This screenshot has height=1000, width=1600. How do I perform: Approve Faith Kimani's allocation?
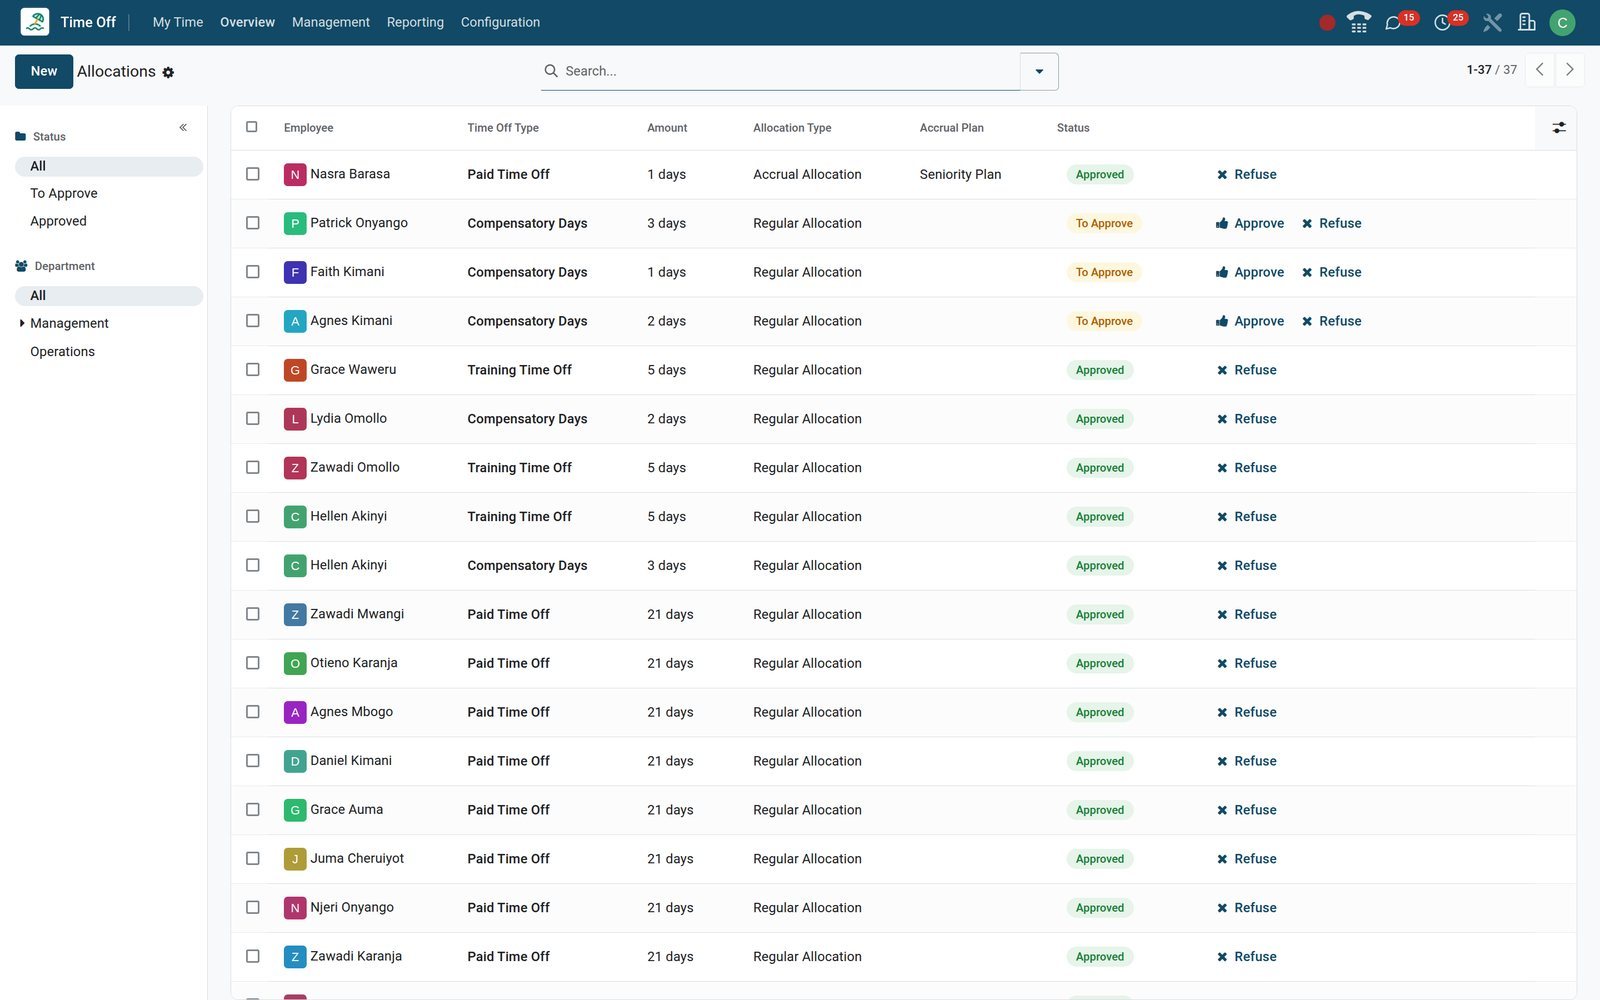[x=1250, y=272]
